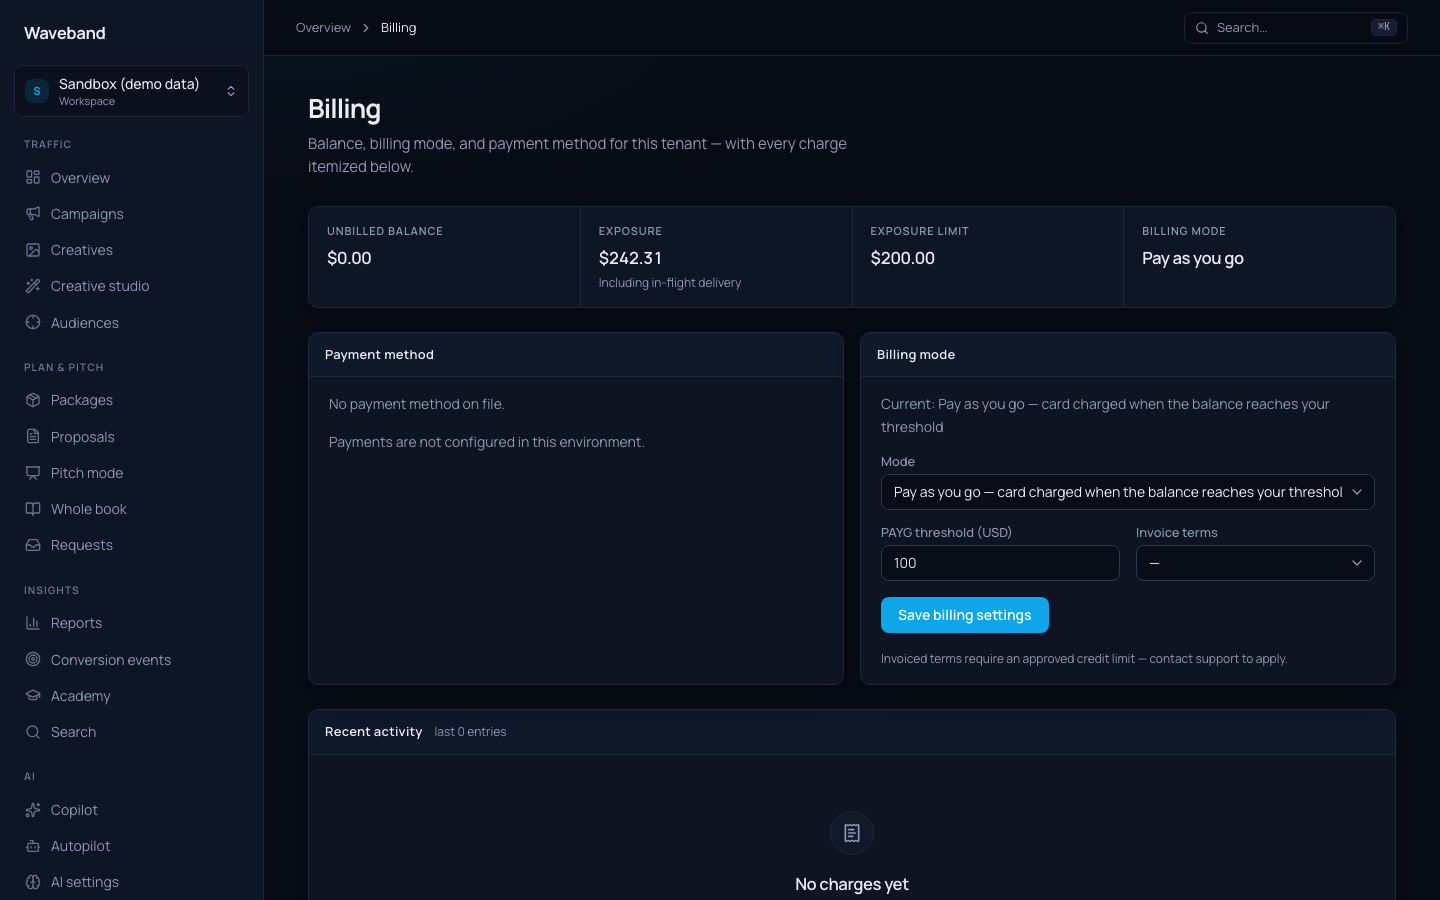
Task: Click the Creatives image icon
Action: pyautogui.click(x=33, y=250)
